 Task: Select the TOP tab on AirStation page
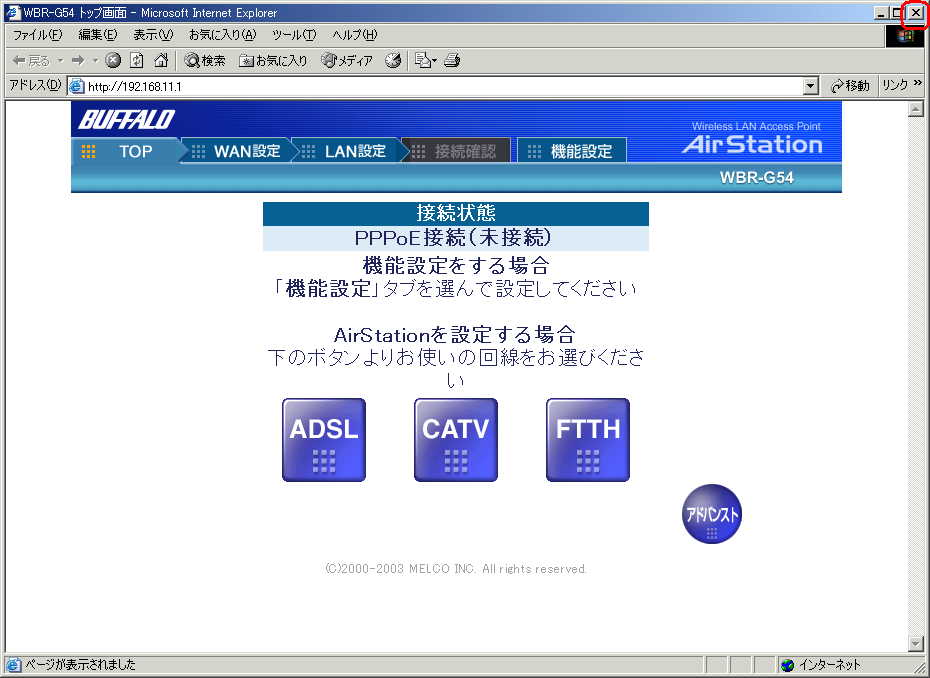(x=125, y=151)
